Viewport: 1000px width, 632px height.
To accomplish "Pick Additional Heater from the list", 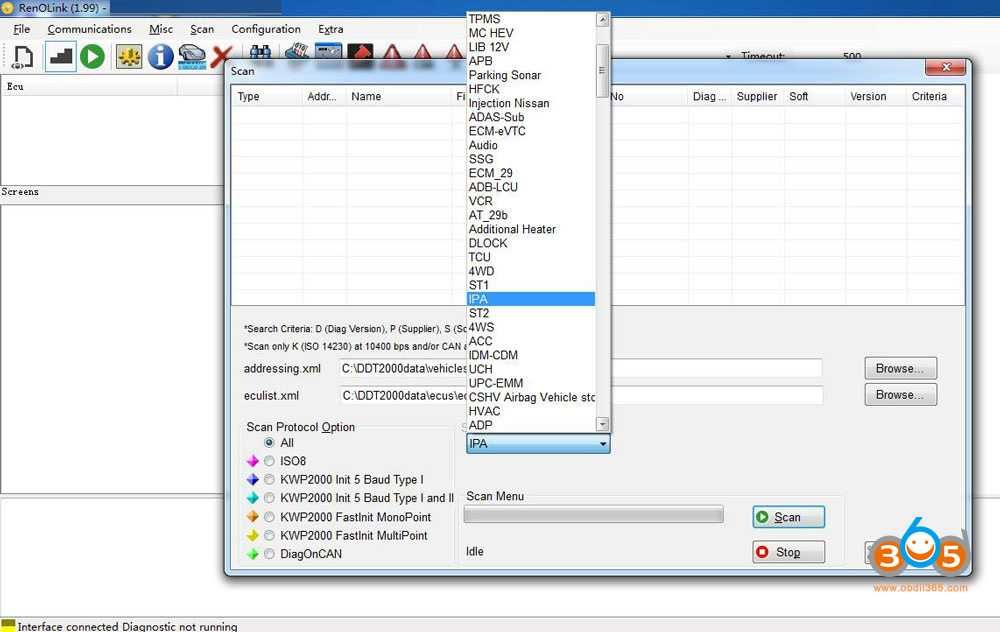I will (x=531, y=230).
